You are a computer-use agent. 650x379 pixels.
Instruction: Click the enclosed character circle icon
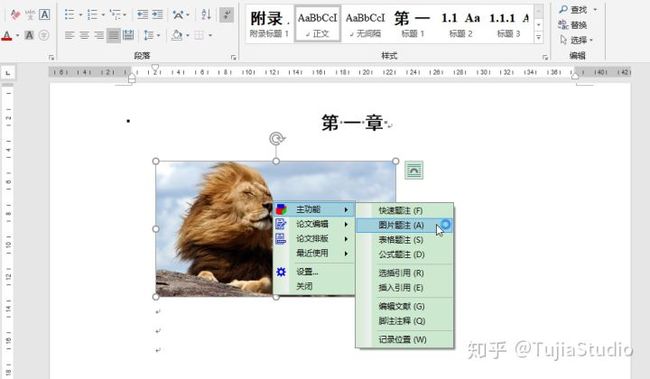(x=44, y=36)
